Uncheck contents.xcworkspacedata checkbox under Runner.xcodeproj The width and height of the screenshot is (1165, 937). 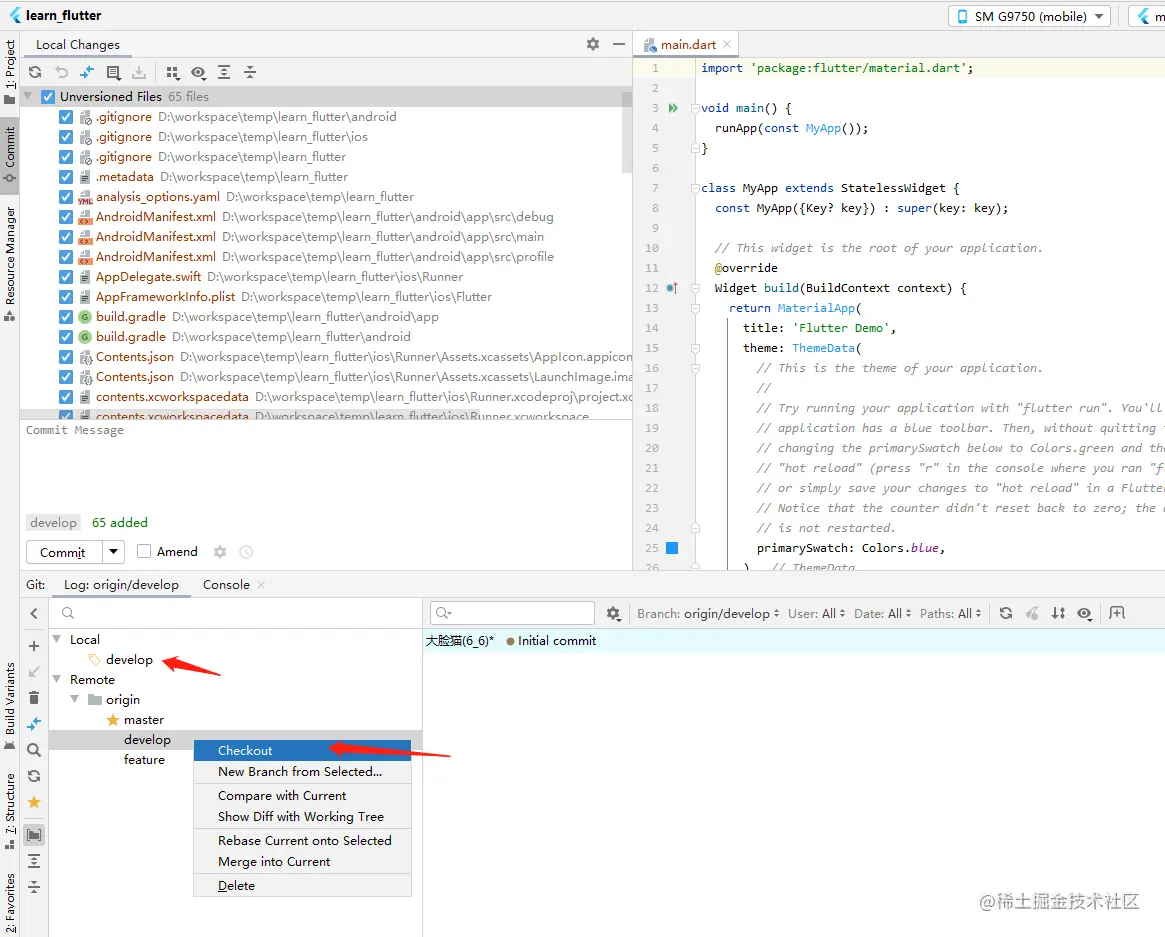pyautogui.click(x=66, y=397)
